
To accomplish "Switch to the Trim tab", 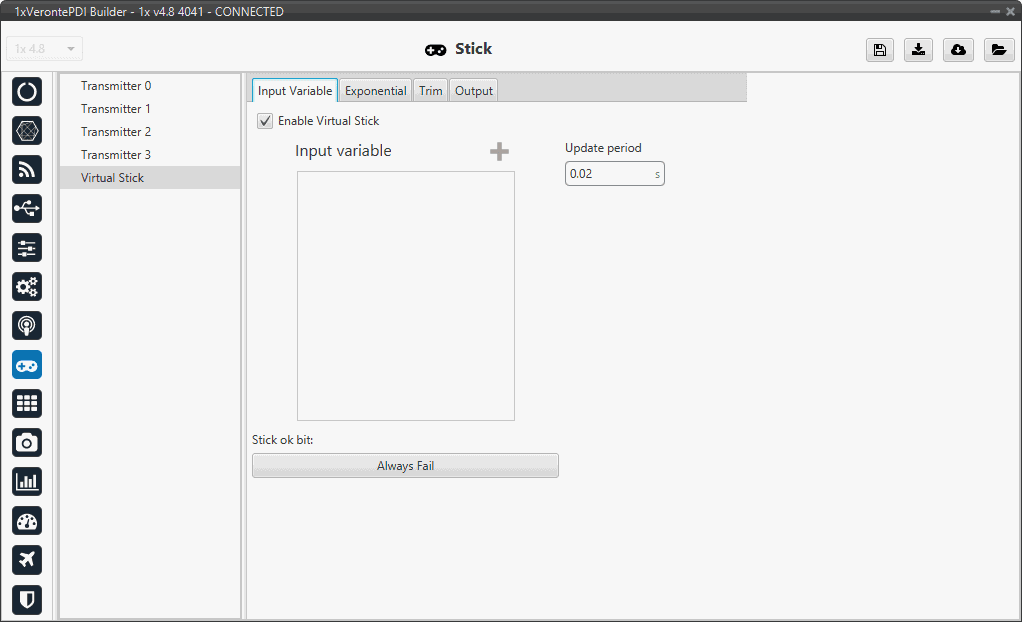I will [x=430, y=91].
